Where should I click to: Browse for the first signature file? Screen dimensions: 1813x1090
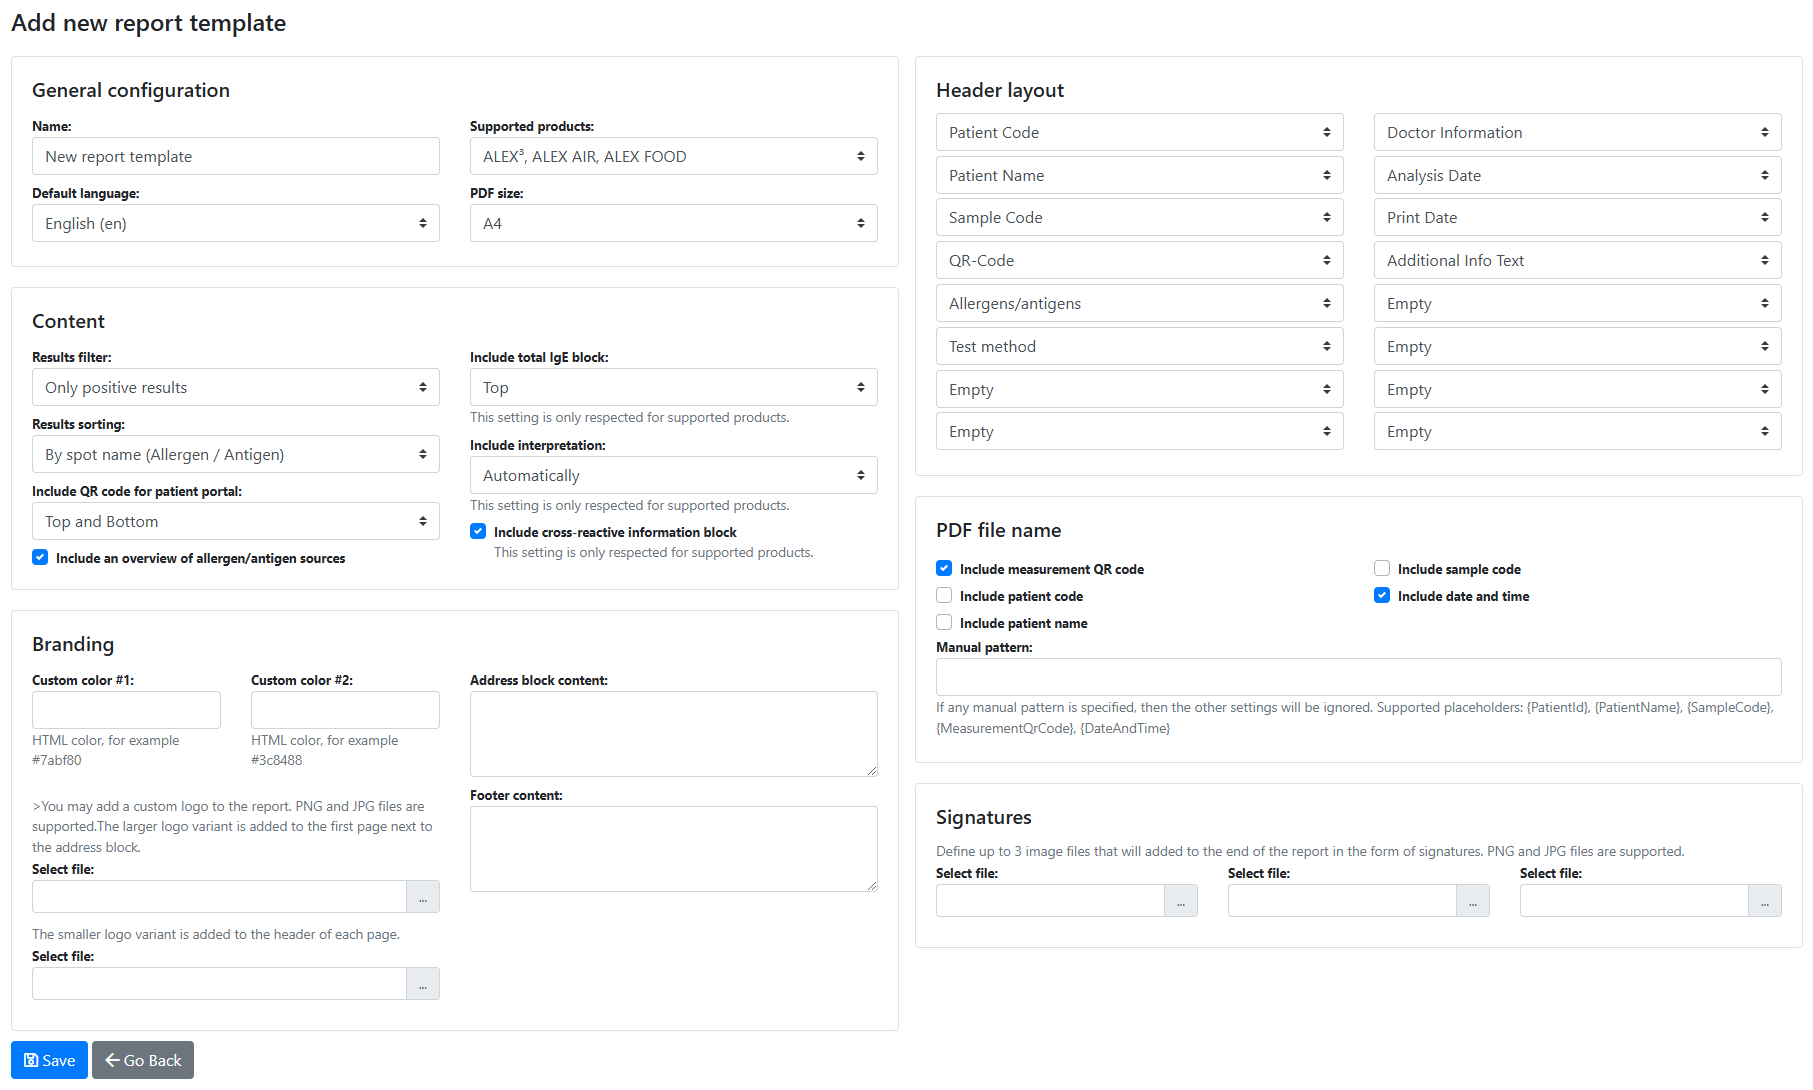[1181, 901]
